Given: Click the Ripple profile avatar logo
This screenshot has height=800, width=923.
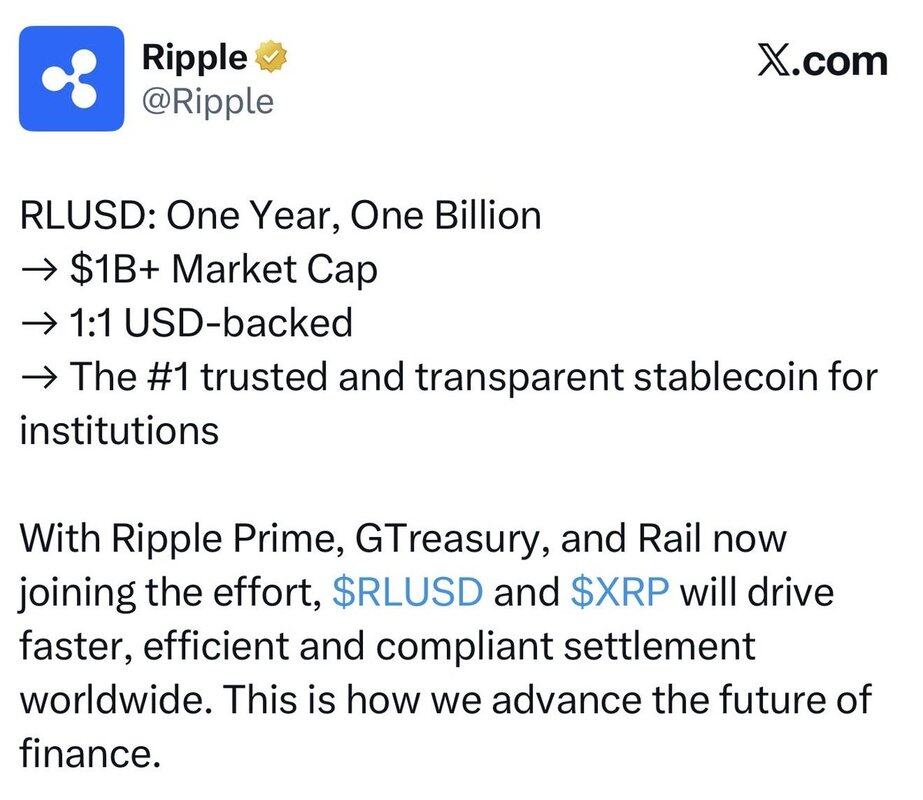Looking at the screenshot, I should coord(71,79).
